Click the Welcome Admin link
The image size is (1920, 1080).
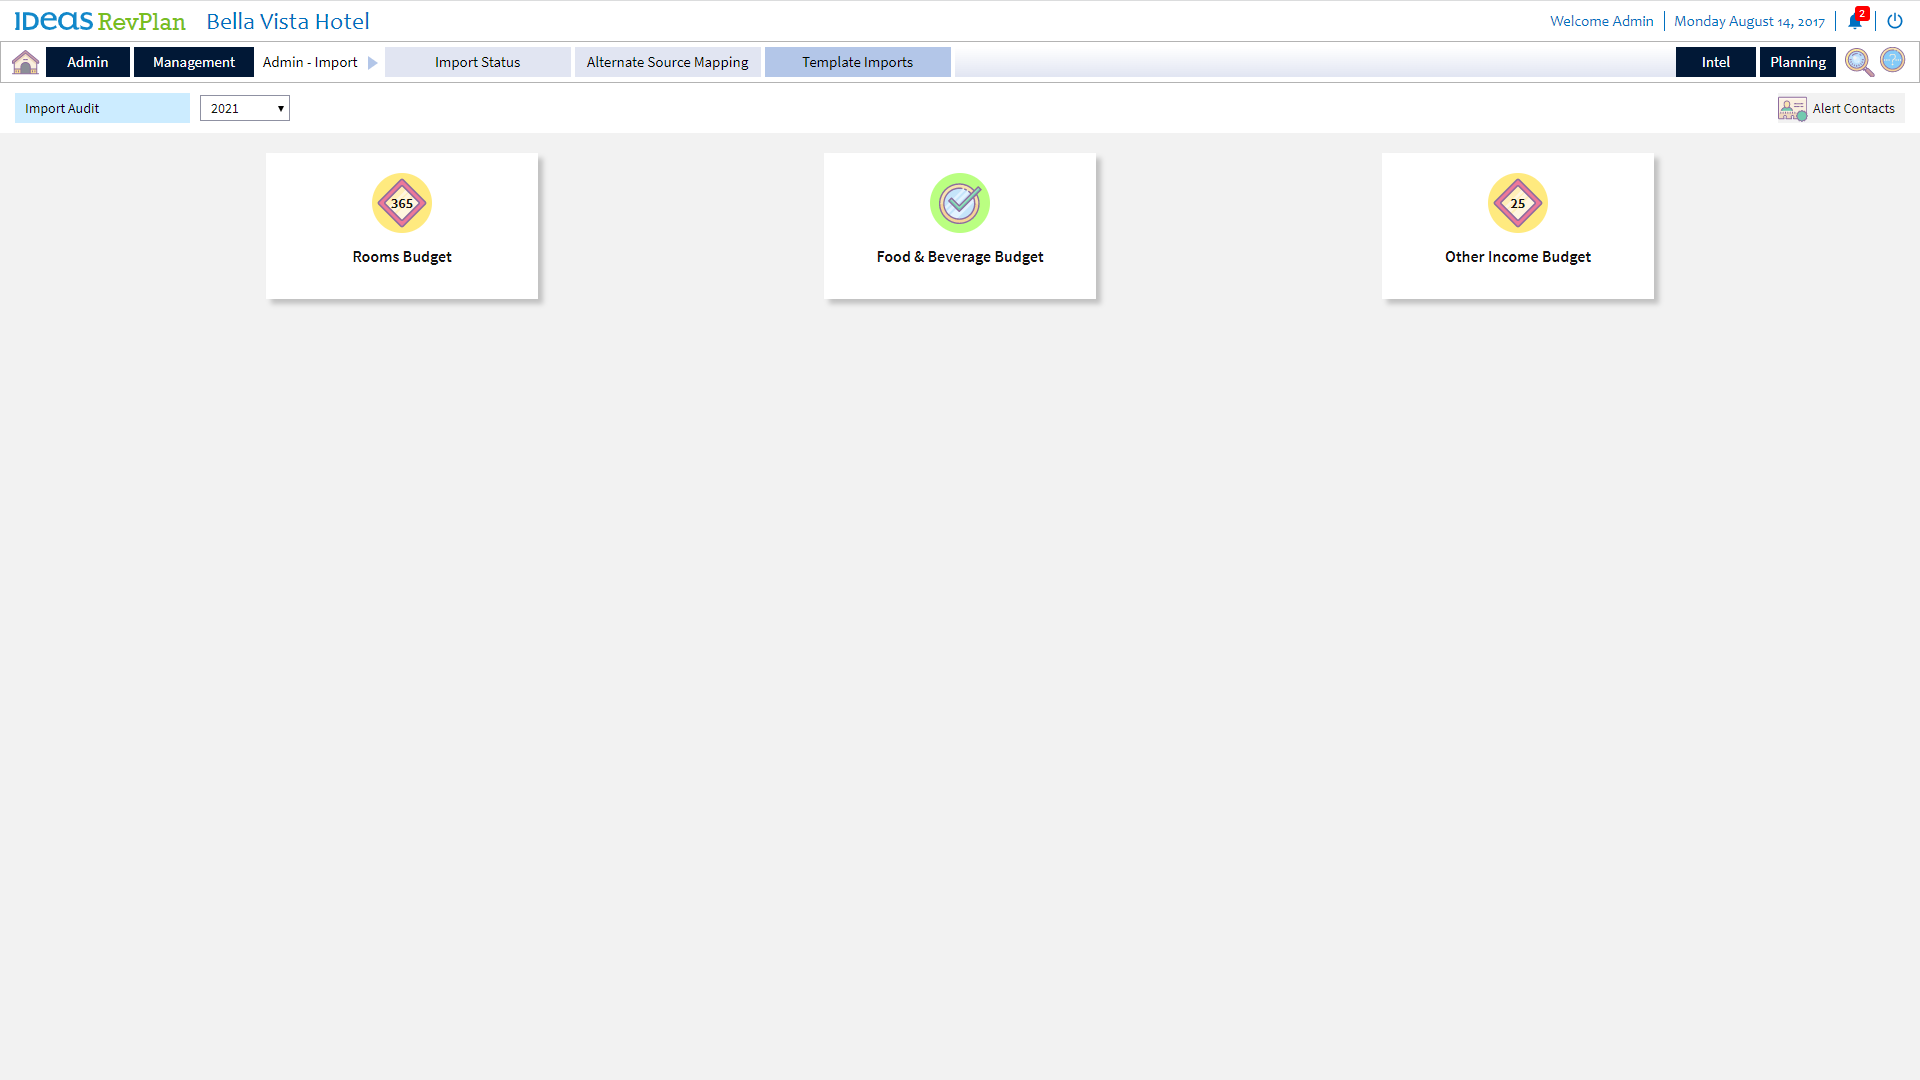(1602, 21)
